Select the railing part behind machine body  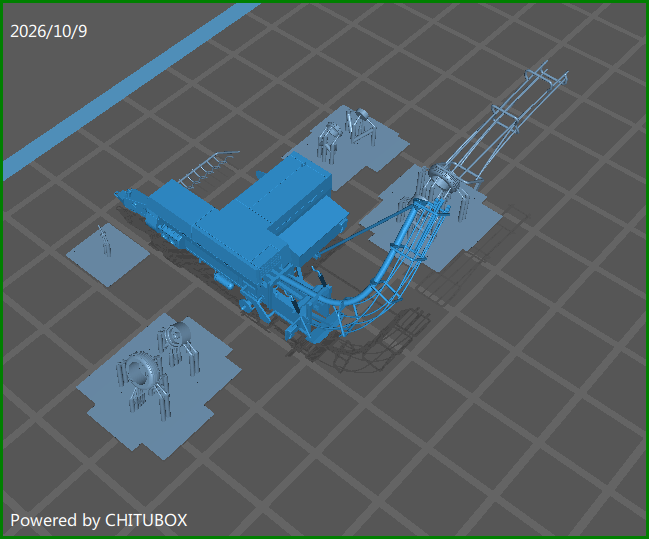pyautogui.click(x=209, y=169)
